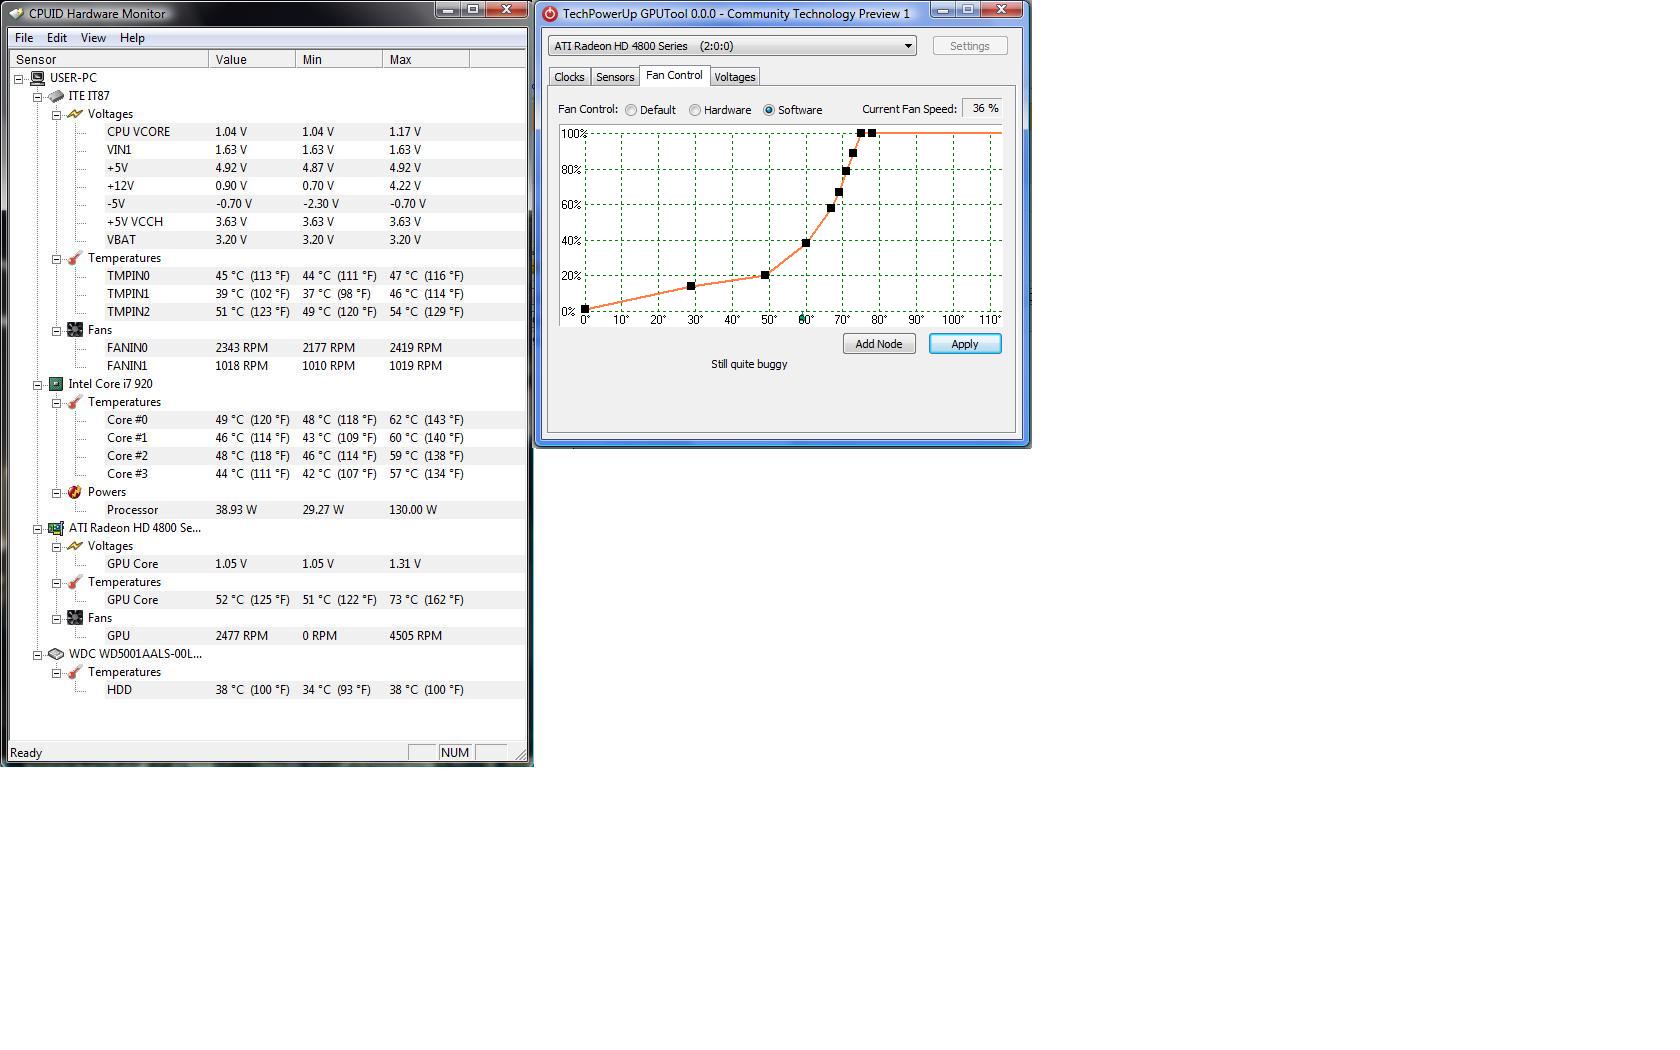Click the TechPowerUp GPUTool title bar icon
Screen dimensions: 1680x1050
point(550,14)
